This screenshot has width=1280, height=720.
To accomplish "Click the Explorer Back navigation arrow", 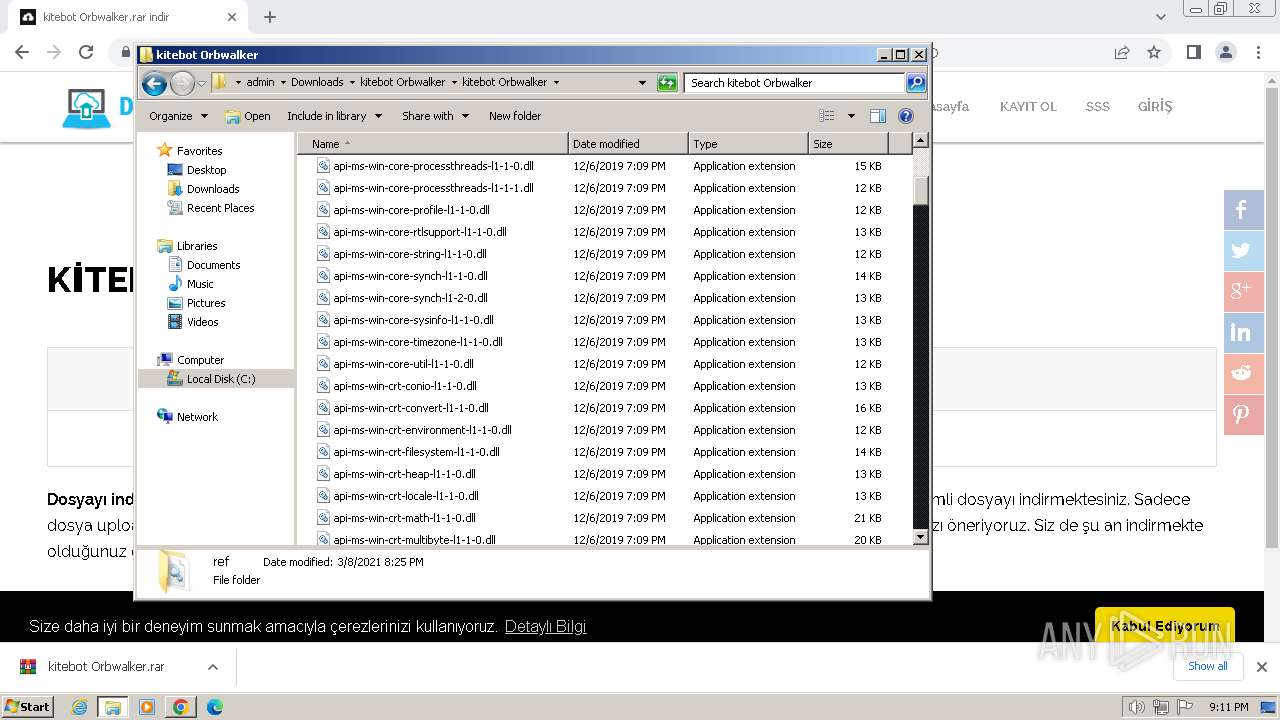I will 154,83.
